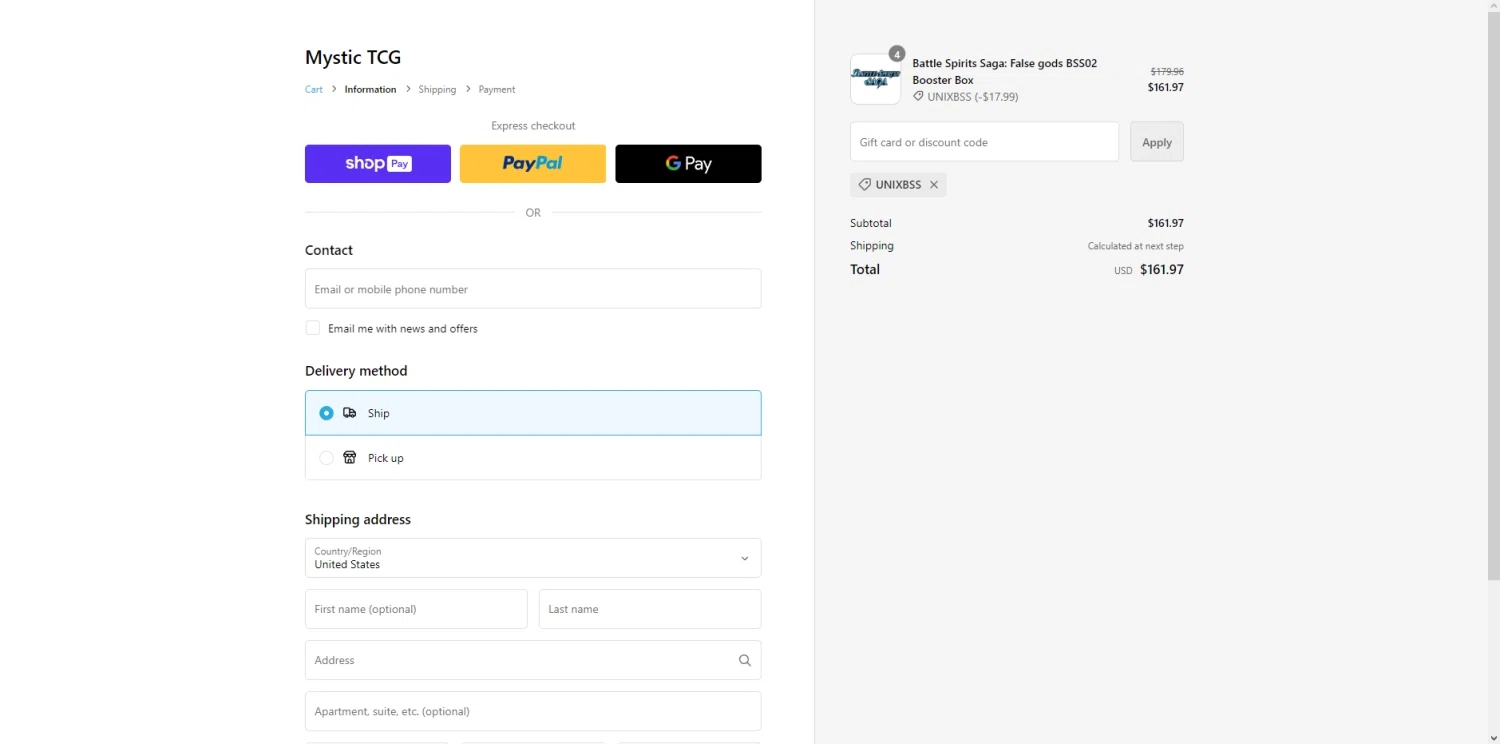Image resolution: width=1500 pixels, height=744 pixels.
Task: Click the crossed-out price $179.96
Action: coord(1167,72)
